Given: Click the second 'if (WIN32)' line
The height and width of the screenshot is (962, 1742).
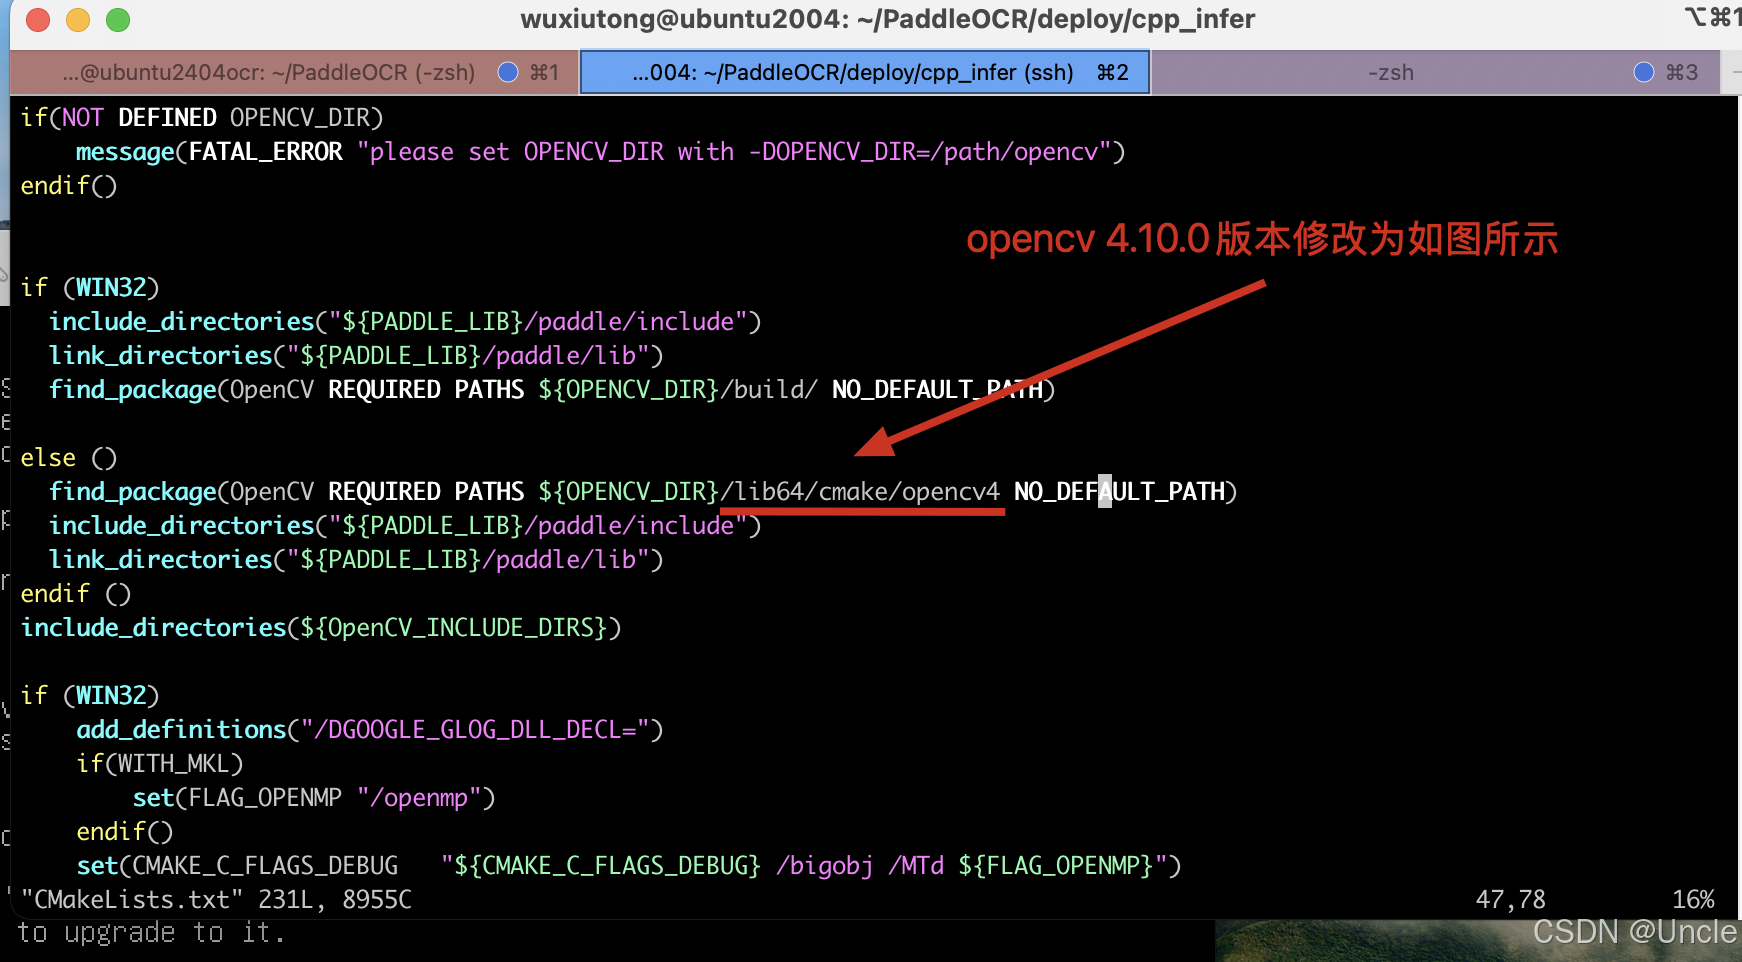Looking at the screenshot, I should (90, 696).
